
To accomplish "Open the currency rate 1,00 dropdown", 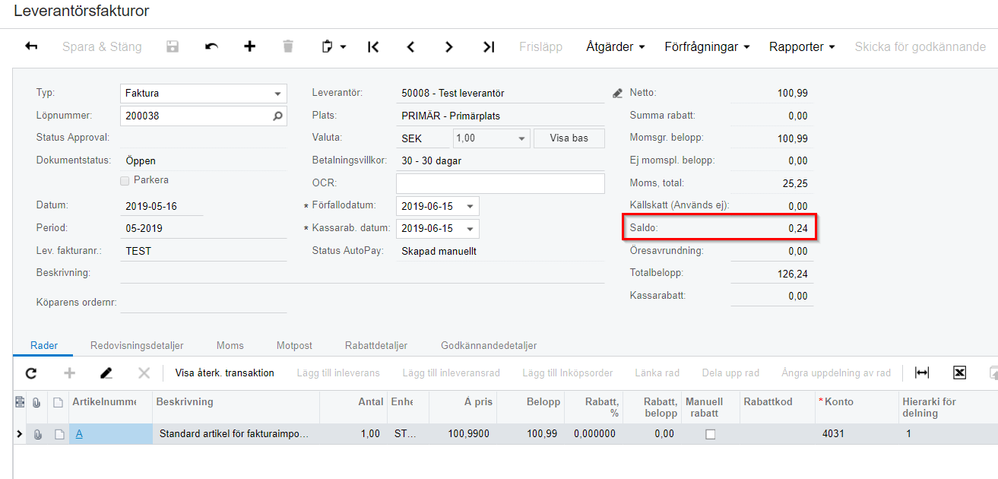I will pyautogui.click(x=521, y=139).
